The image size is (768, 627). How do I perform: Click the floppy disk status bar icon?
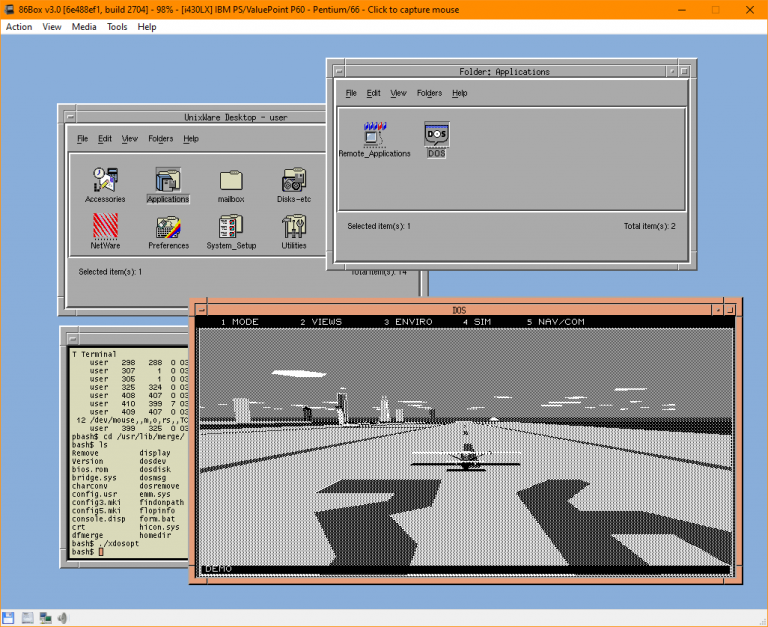tap(9, 618)
